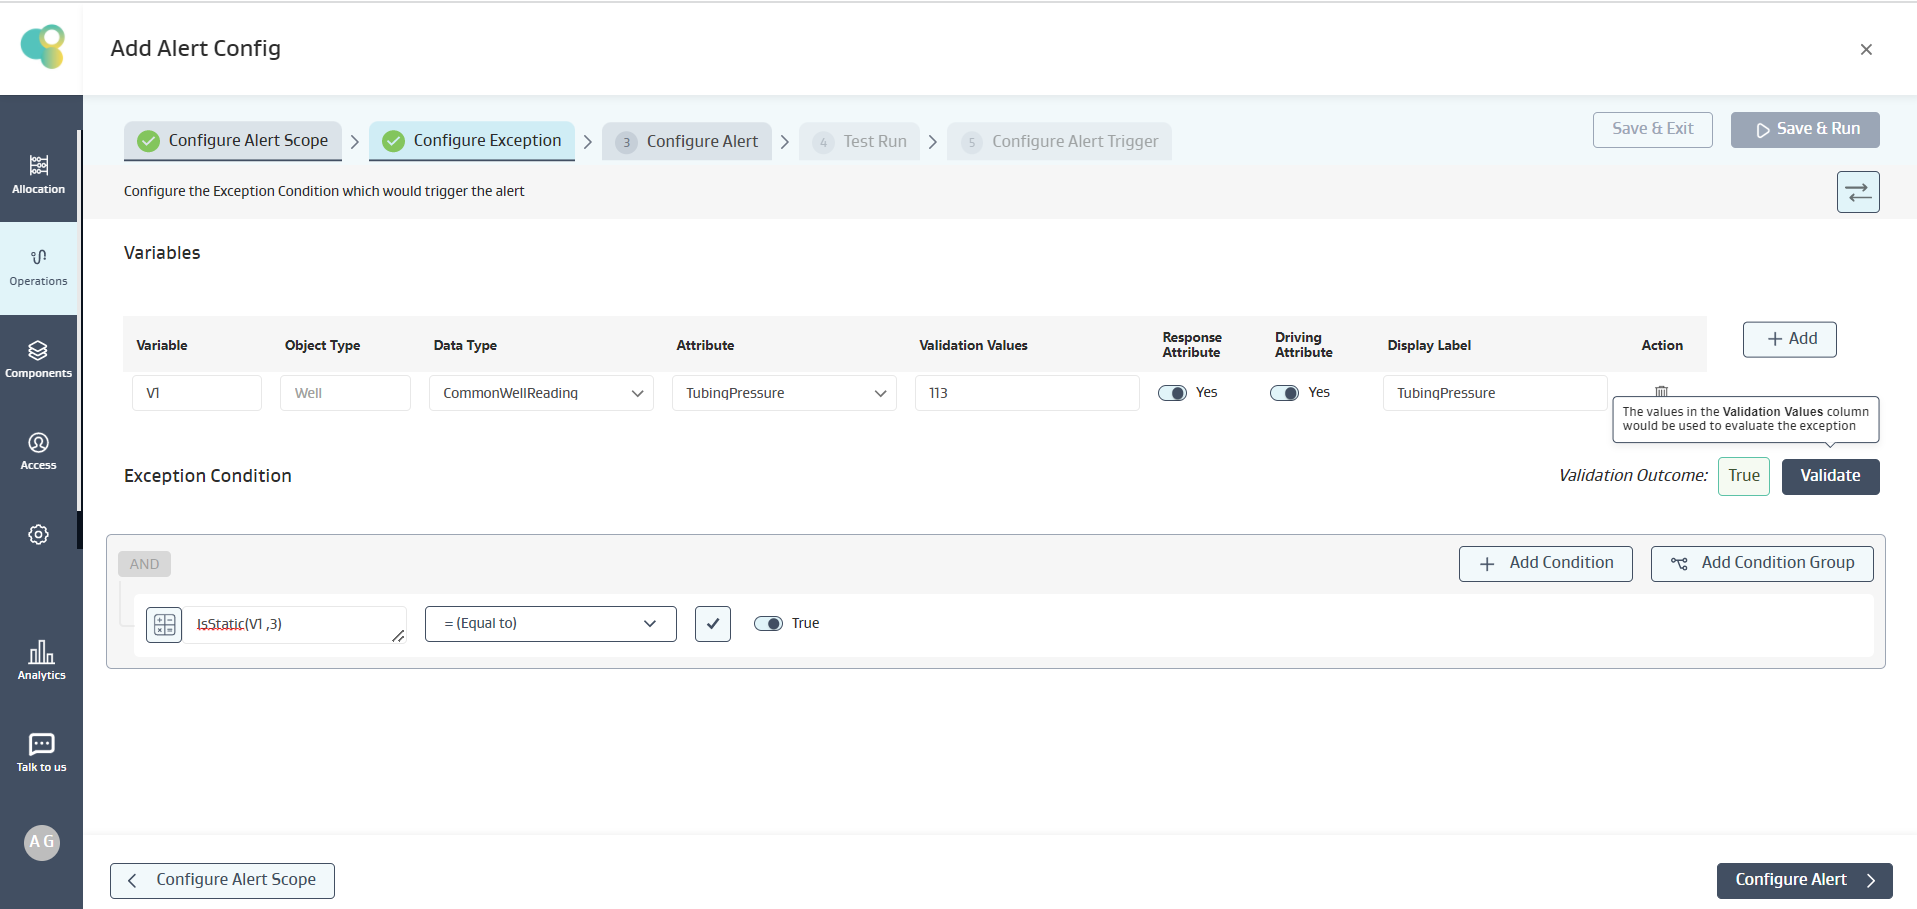1917x909 pixels.
Task: Click the expression builder calculator icon
Action: click(164, 624)
